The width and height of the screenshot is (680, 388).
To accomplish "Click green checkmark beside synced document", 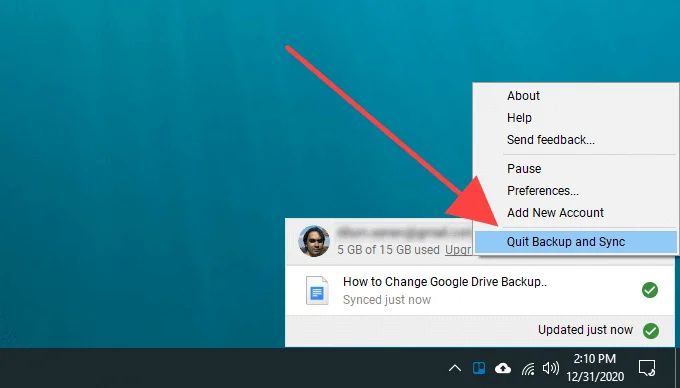I will point(650,290).
